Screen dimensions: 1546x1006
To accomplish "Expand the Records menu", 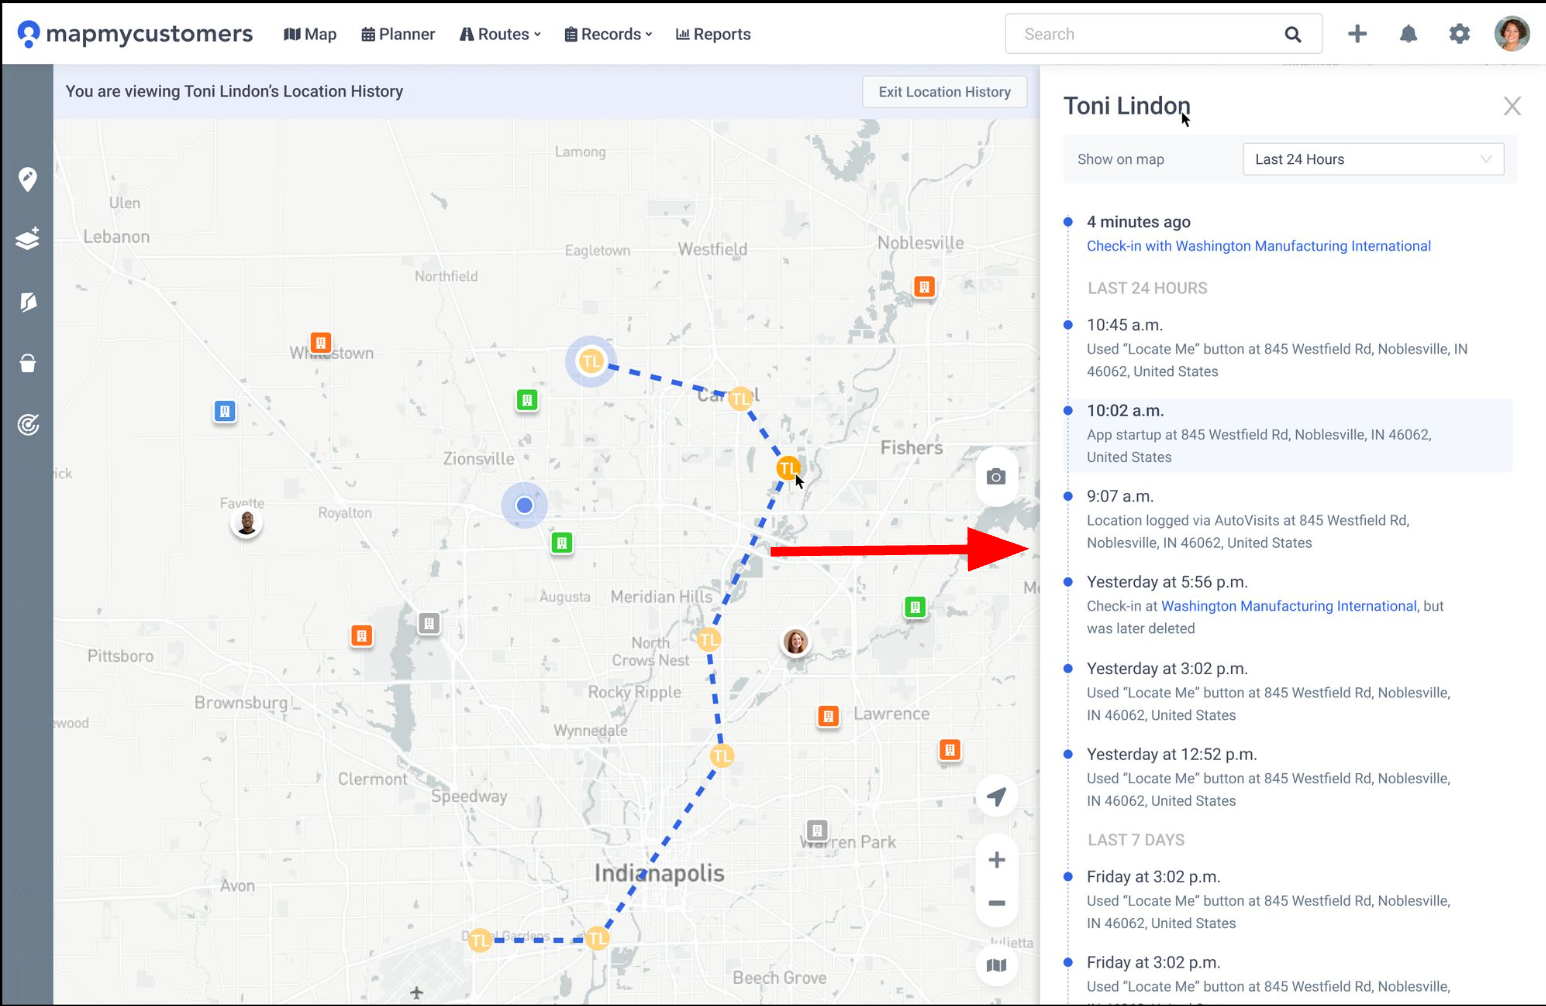I will click(x=608, y=34).
